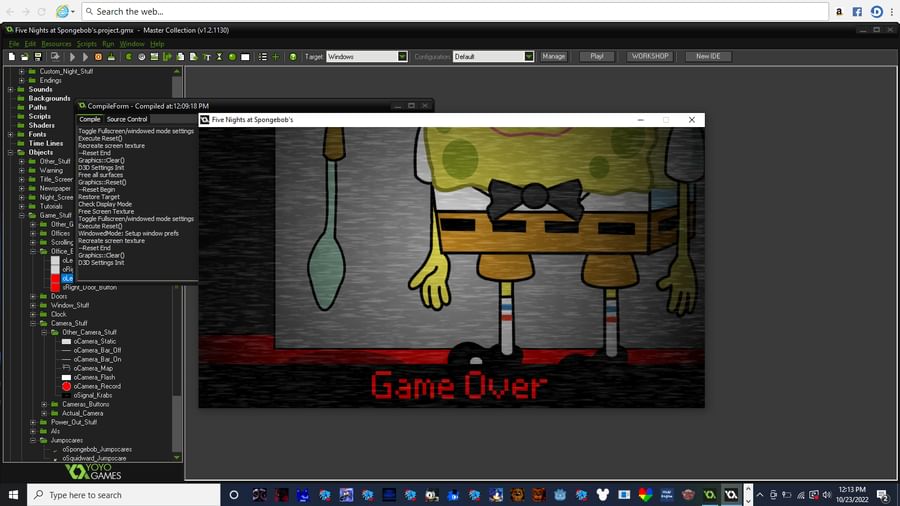Create a sprite with Pac-Man icon
900x506 pixels.
click(129, 57)
